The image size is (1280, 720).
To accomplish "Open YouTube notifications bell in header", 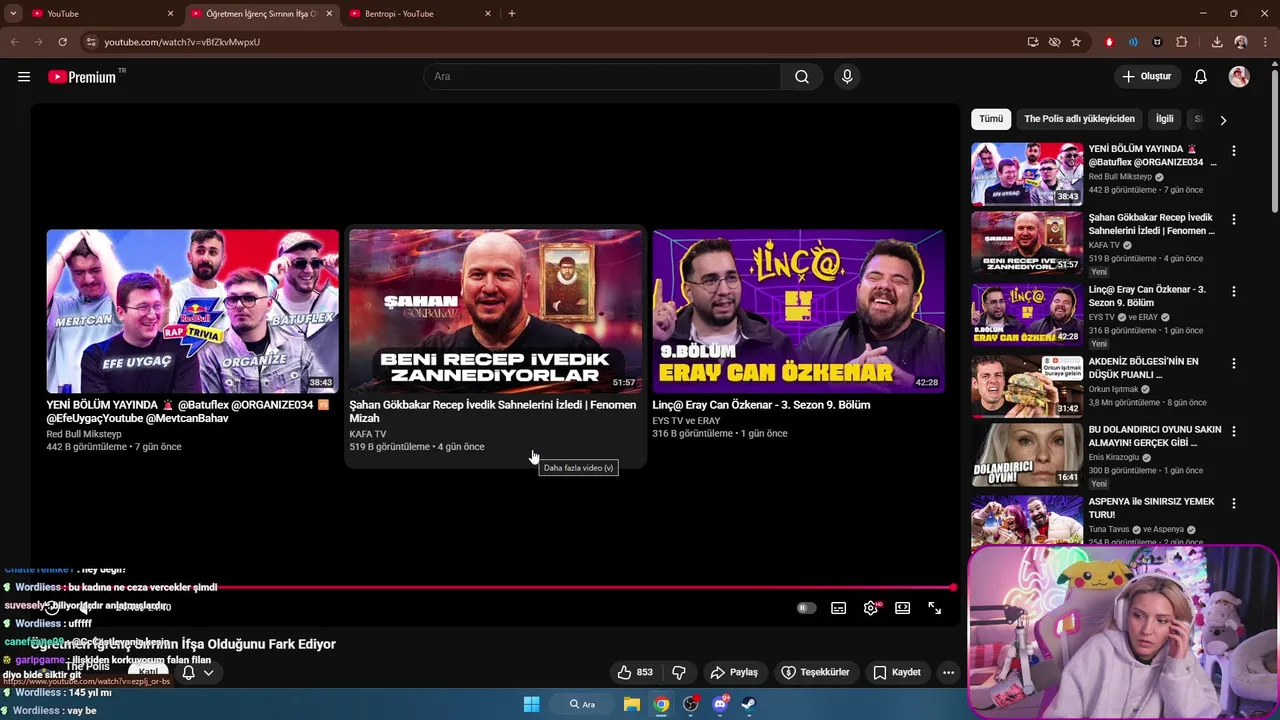I will pos(1201,77).
